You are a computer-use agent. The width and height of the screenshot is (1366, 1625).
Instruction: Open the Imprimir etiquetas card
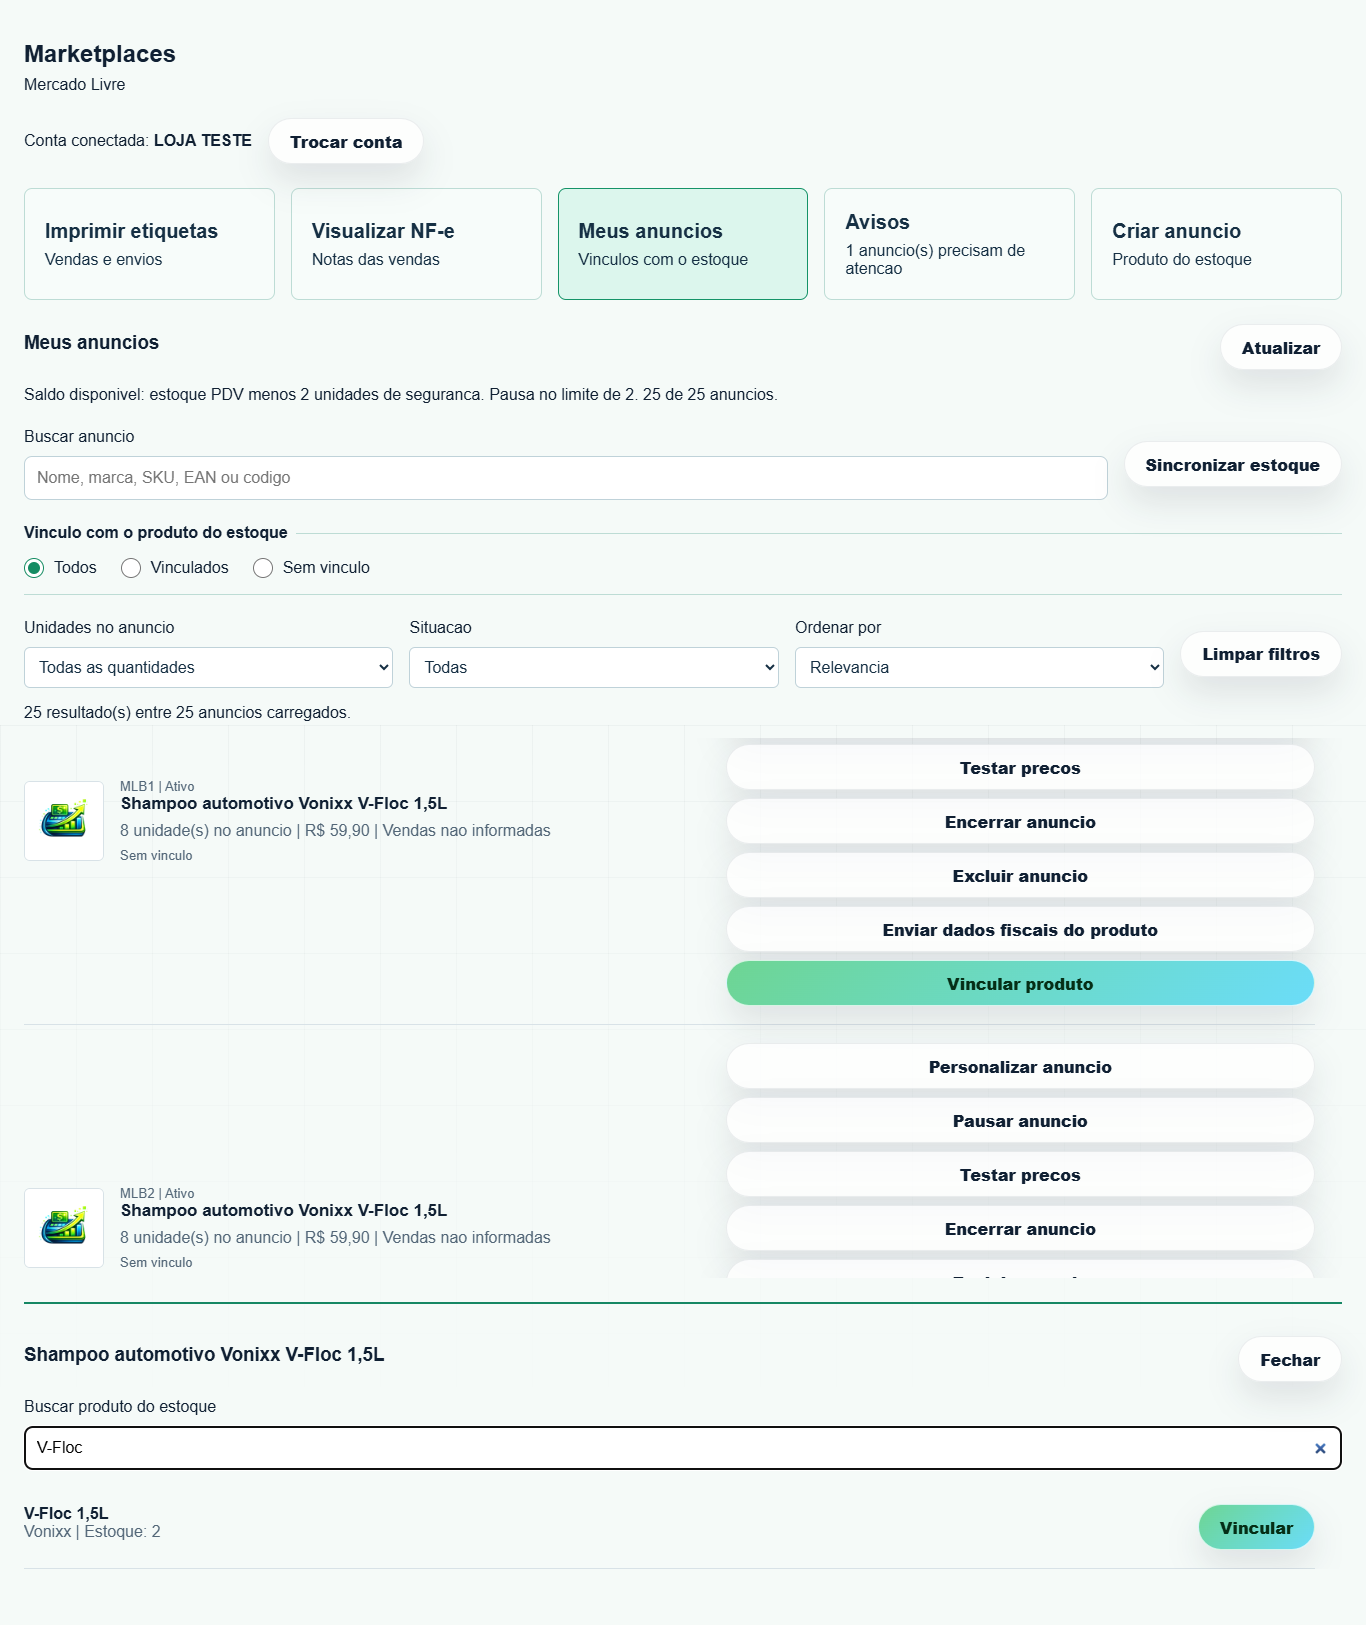(149, 244)
